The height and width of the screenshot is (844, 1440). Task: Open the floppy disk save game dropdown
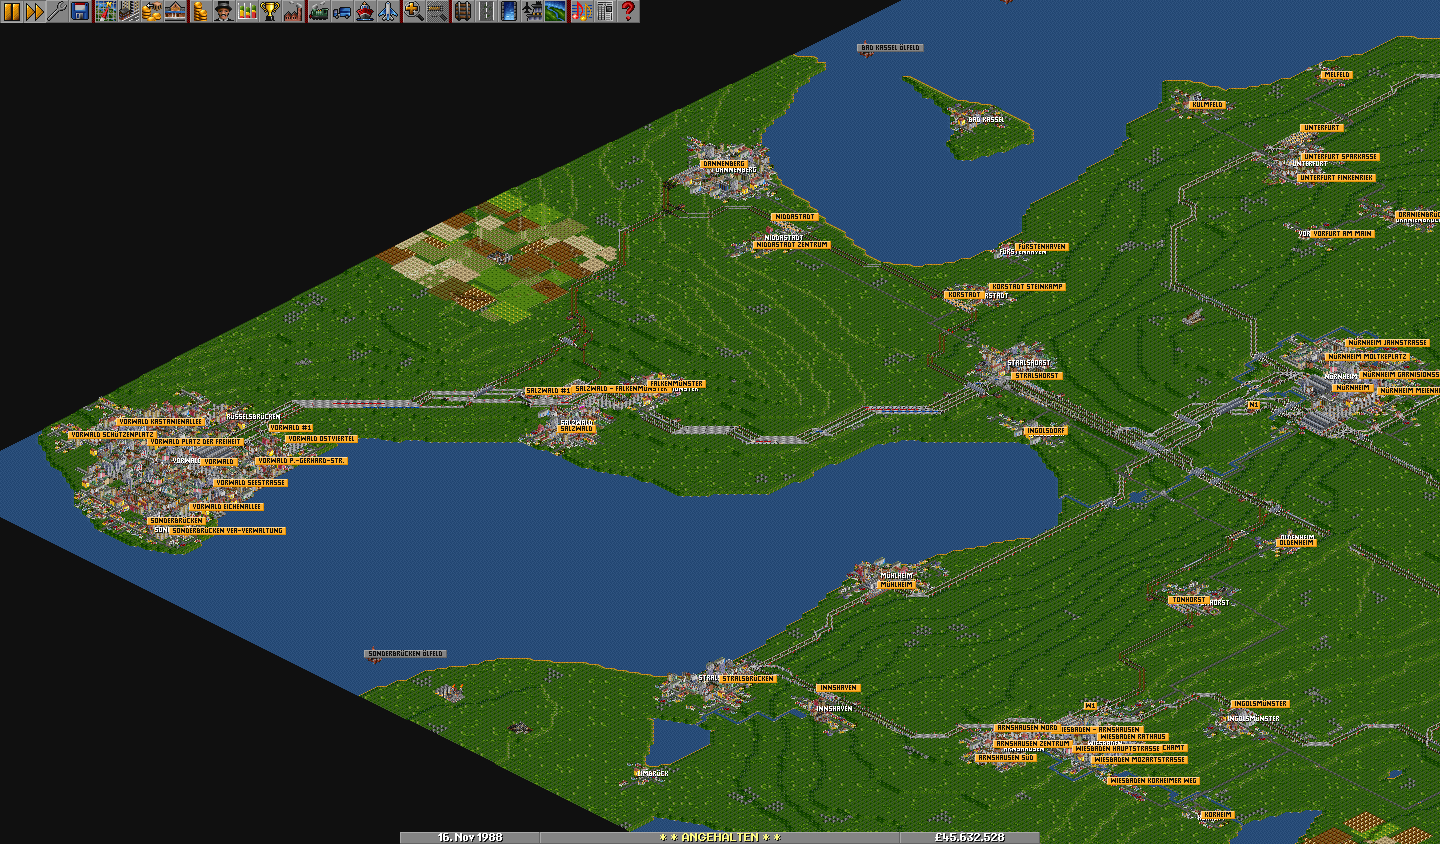coord(80,12)
